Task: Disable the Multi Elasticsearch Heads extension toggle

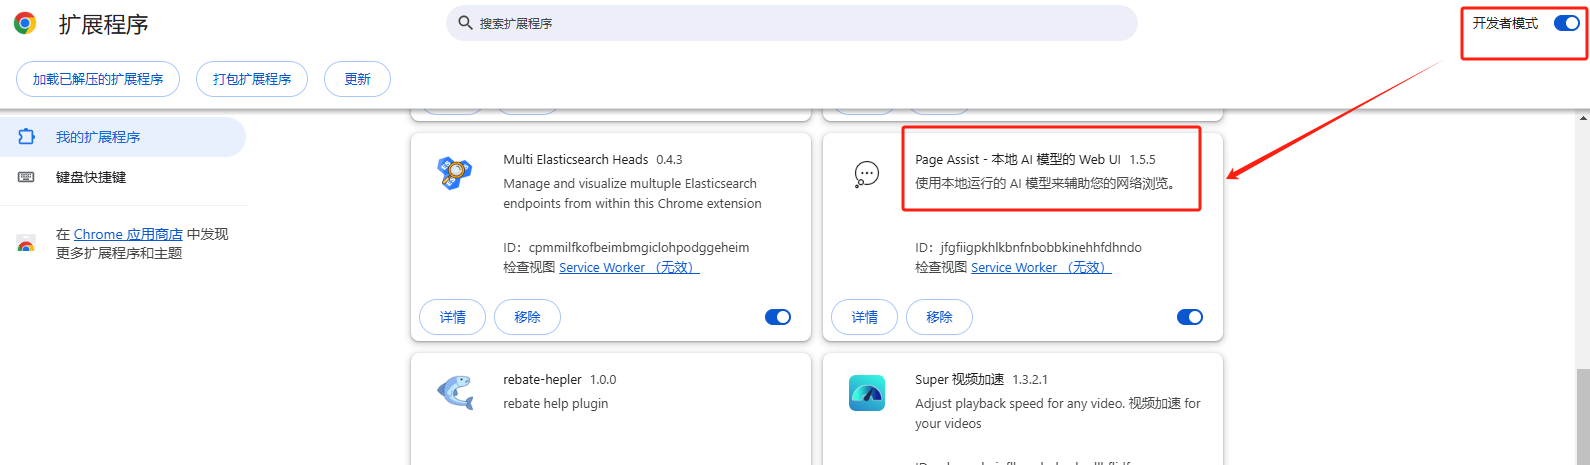Action: (x=778, y=317)
